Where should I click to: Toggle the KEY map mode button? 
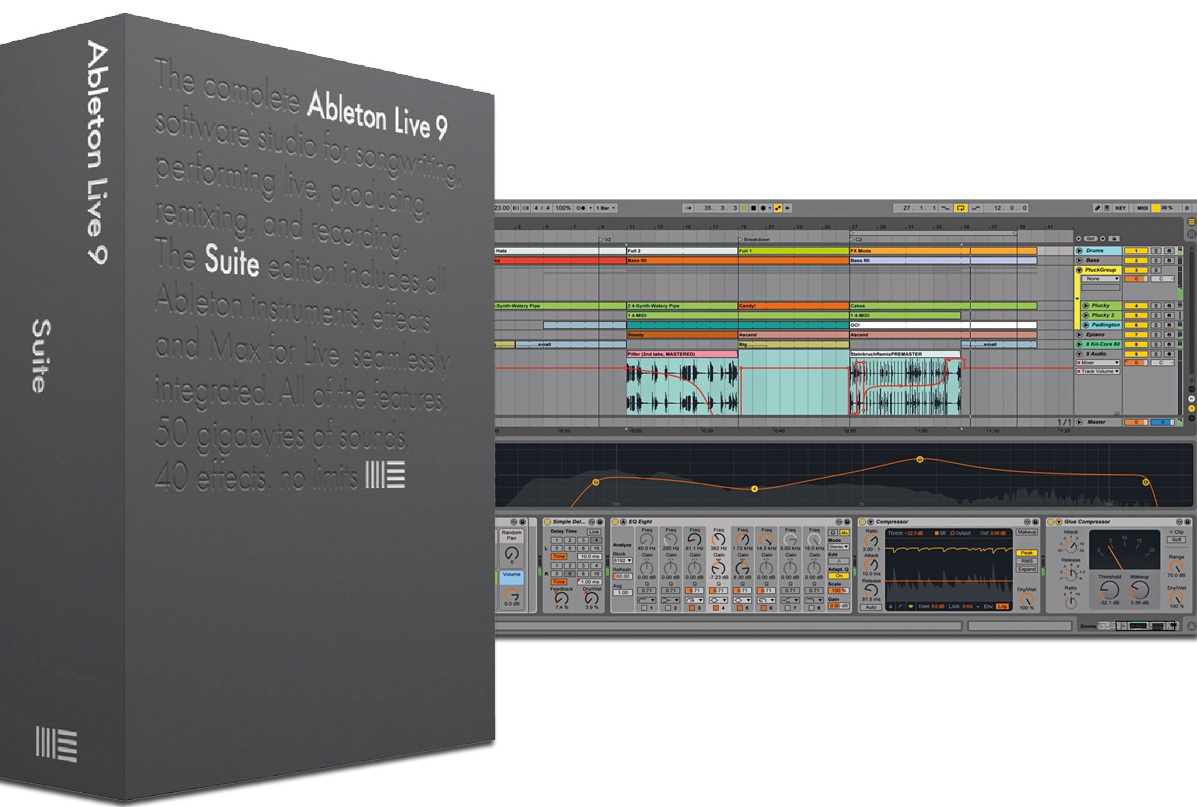pos(1121,208)
